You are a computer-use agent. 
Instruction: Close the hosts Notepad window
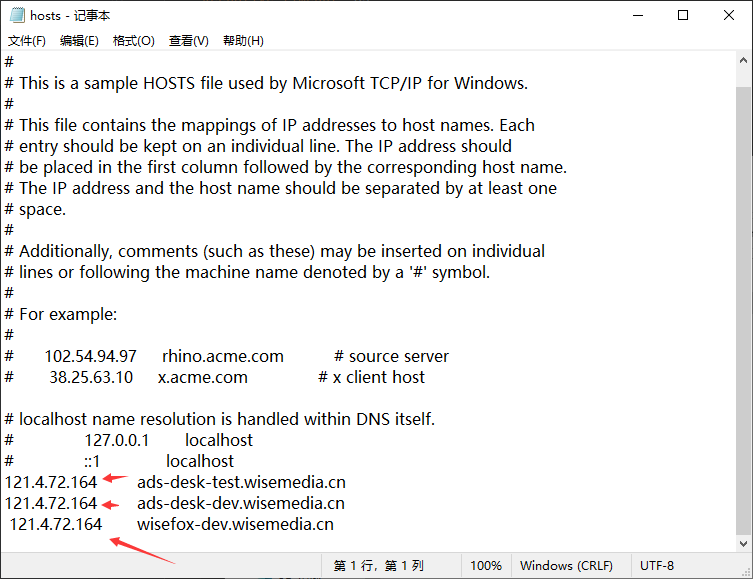(x=729, y=15)
